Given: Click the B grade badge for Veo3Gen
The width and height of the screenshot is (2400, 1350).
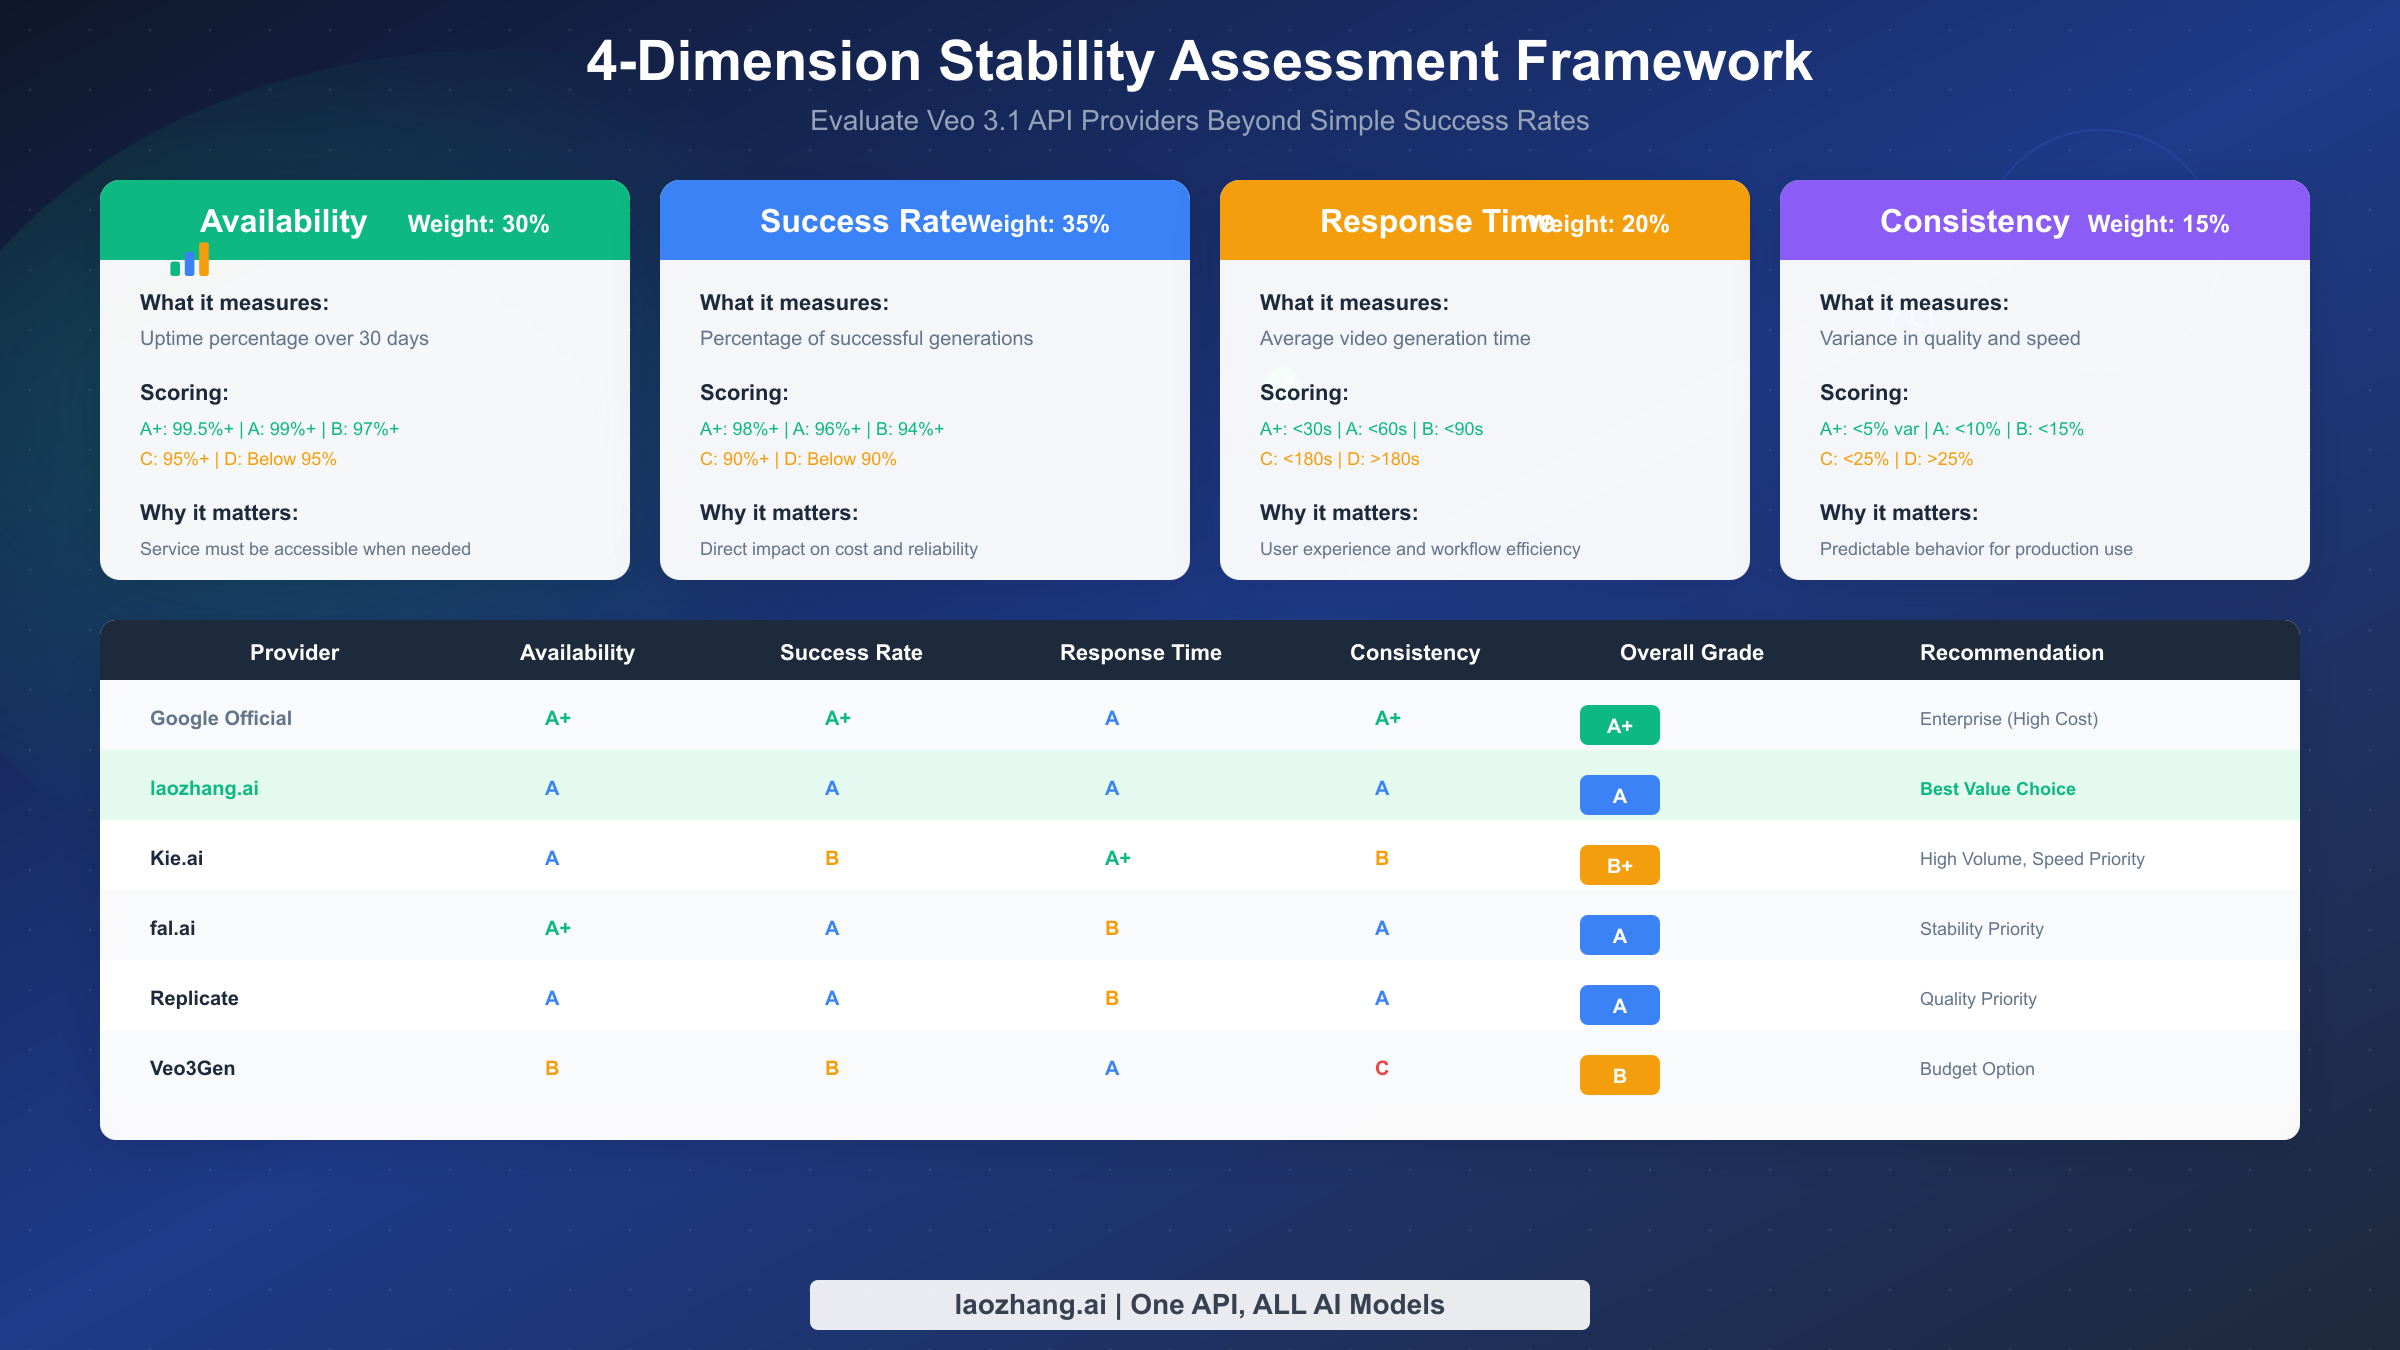Looking at the screenshot, I should 1619,1074.
